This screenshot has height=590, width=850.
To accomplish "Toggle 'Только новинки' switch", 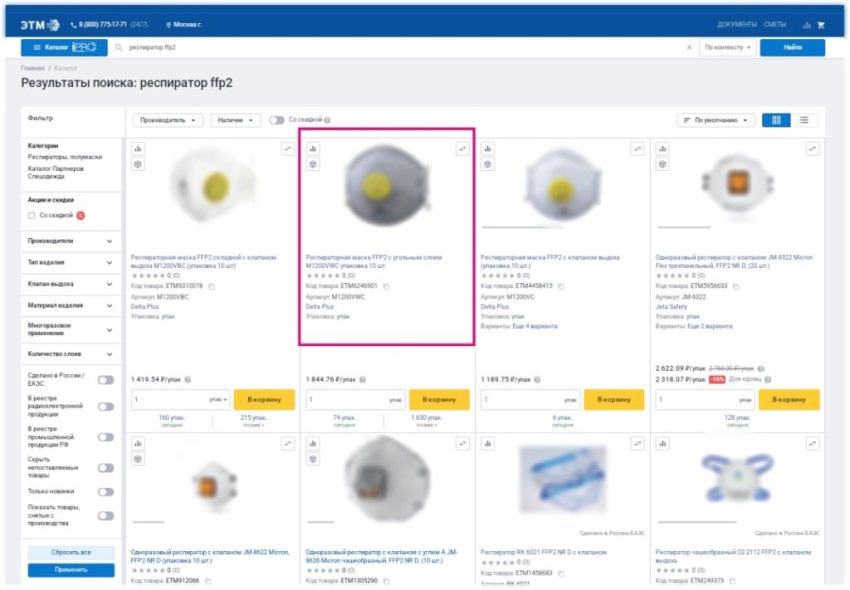I will pyautogui.click(x=106, y=492).
